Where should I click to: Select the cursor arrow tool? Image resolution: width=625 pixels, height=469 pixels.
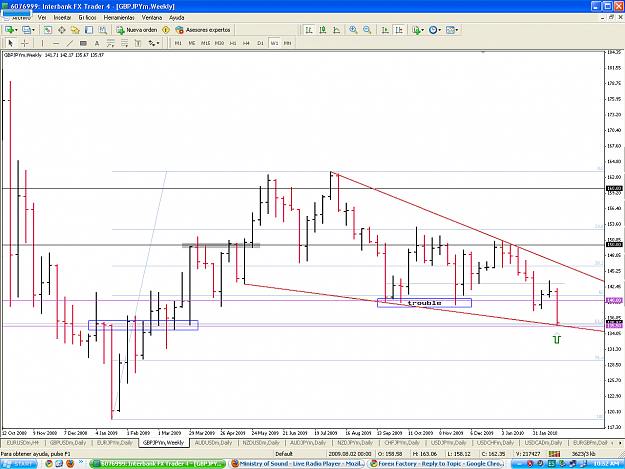[11, 43]
